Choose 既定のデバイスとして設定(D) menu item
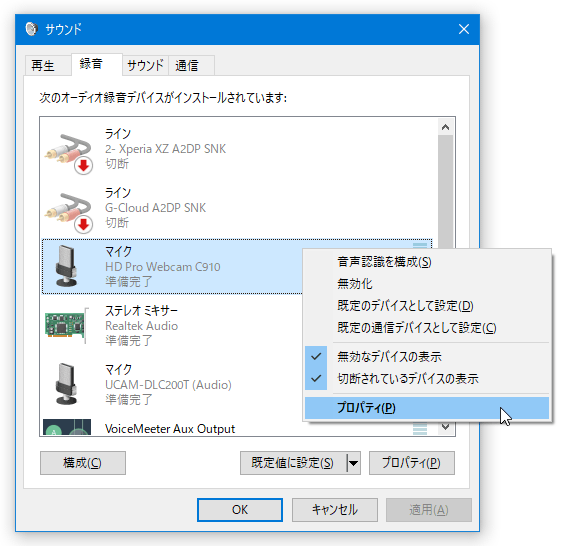The width and height of the screenshot is (566, 546). coord(427,306)
